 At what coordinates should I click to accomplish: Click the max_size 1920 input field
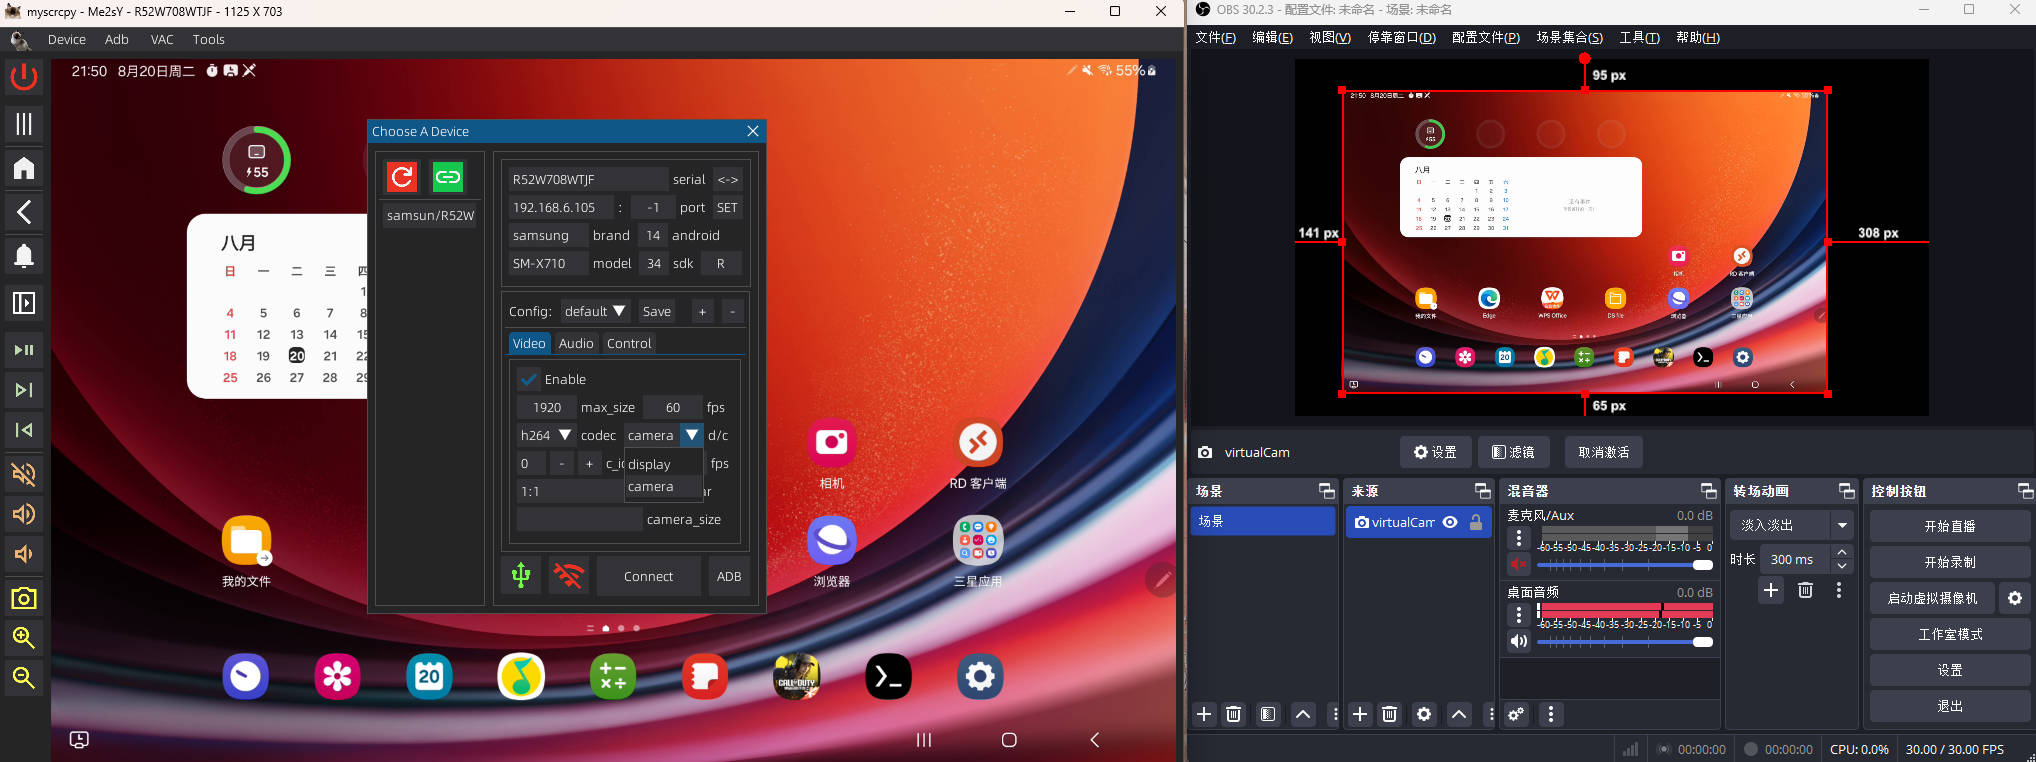click(x=547, y=407)
